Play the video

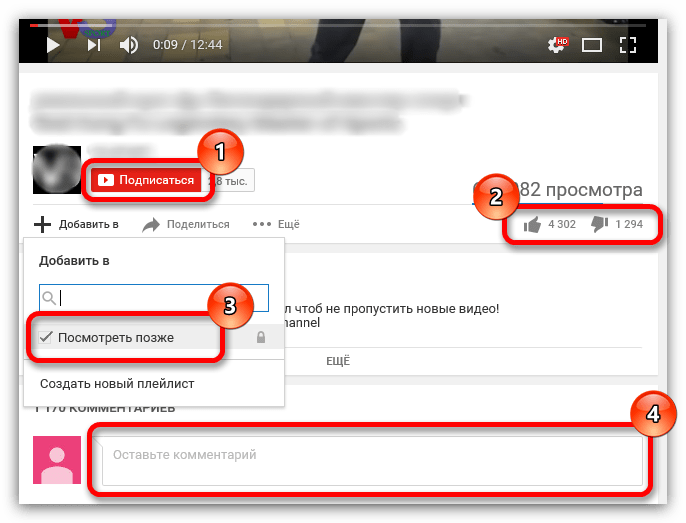tap(53, 45)
